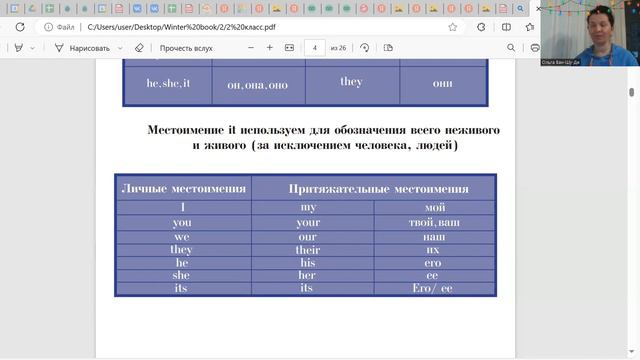This screenshot has width=640, height=360.
Task: Click the 'he, she, it' table cell
Action: tap(168, 84)
